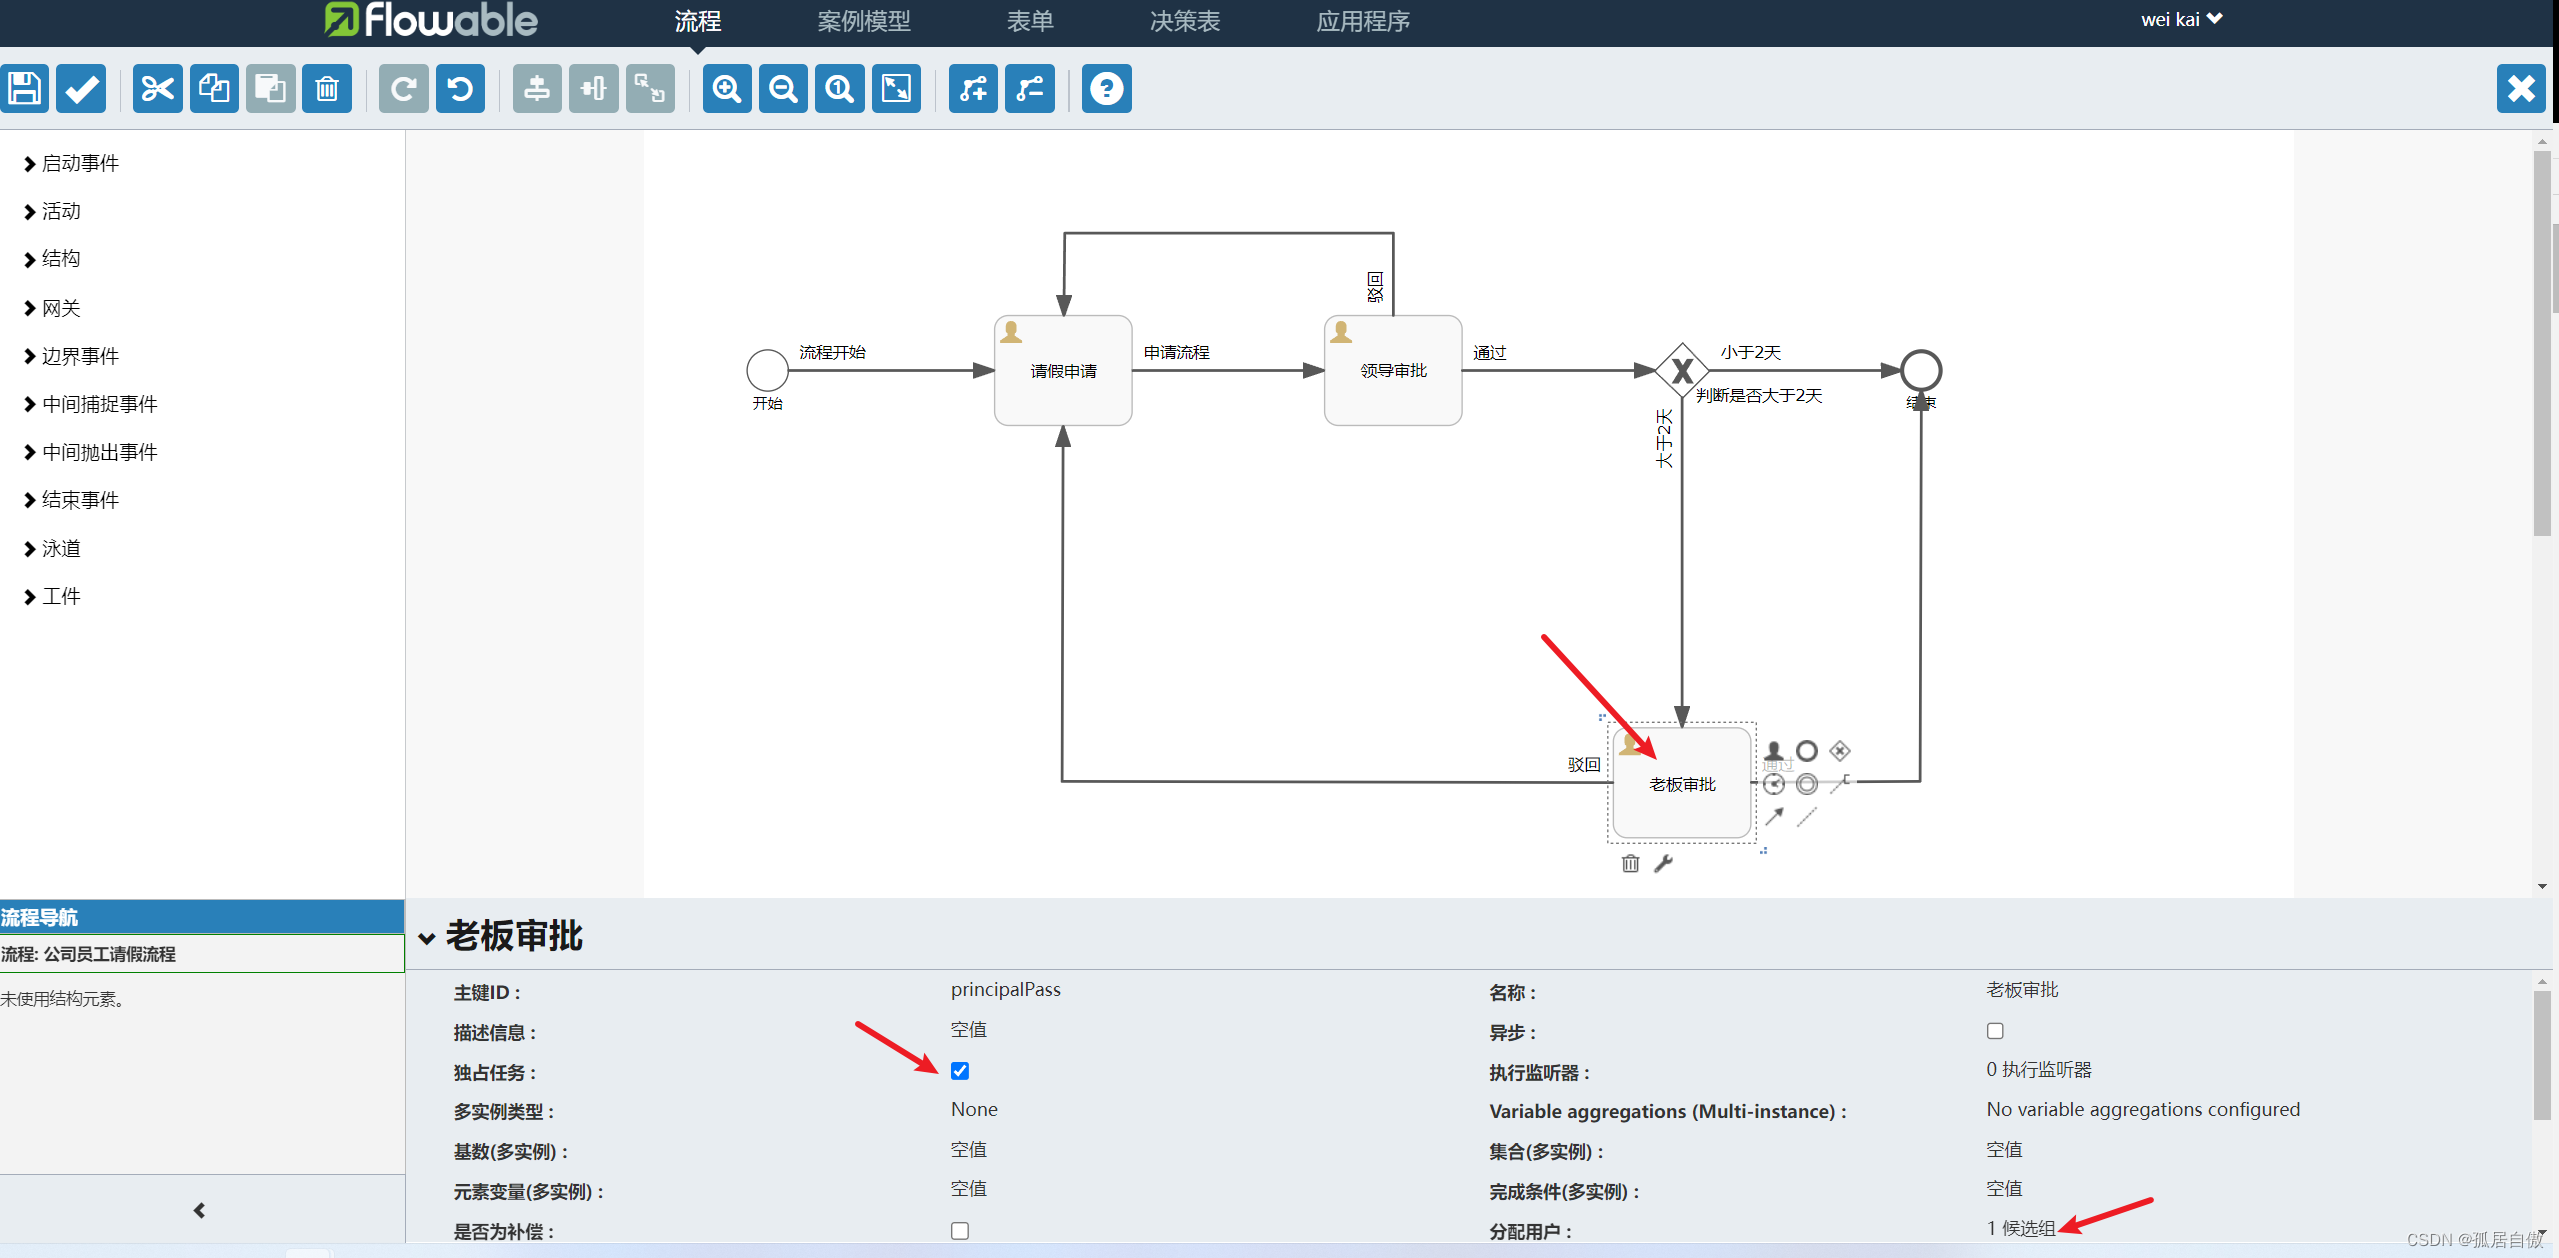
Task: Toggle the 异步 checkbox
Action: click(x=1995, y=1031)
